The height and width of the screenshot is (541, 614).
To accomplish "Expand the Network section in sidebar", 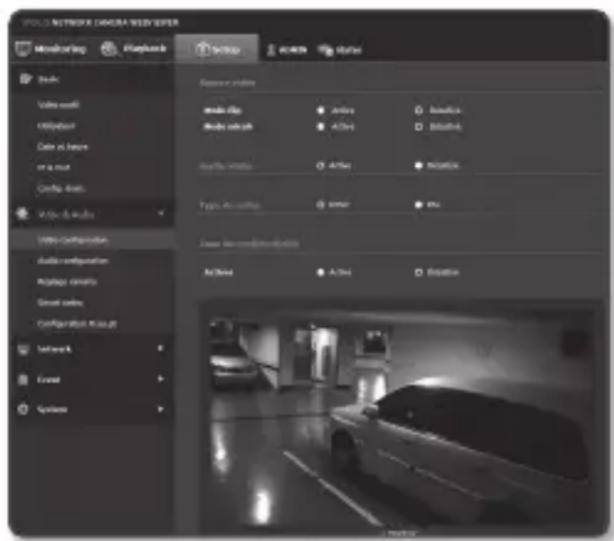I will click(x=160, y=349).
